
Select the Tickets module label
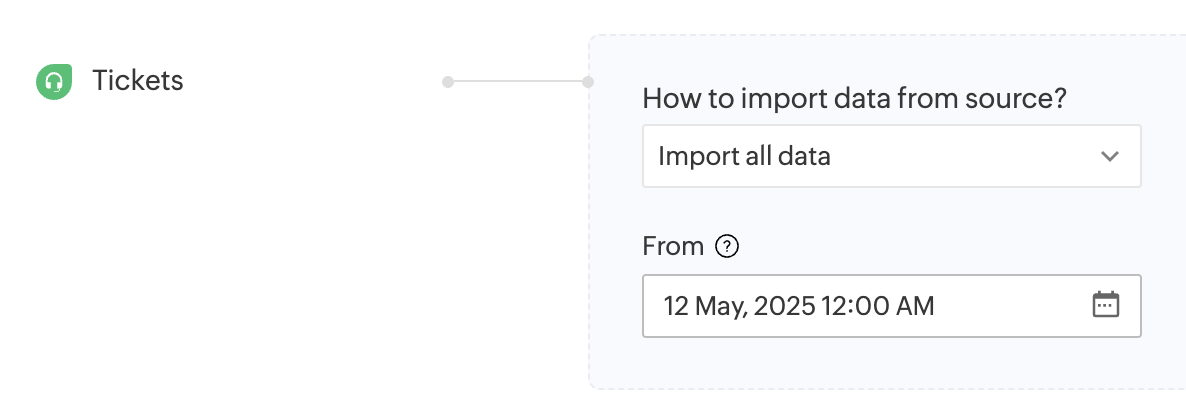[x=138, y=81]
